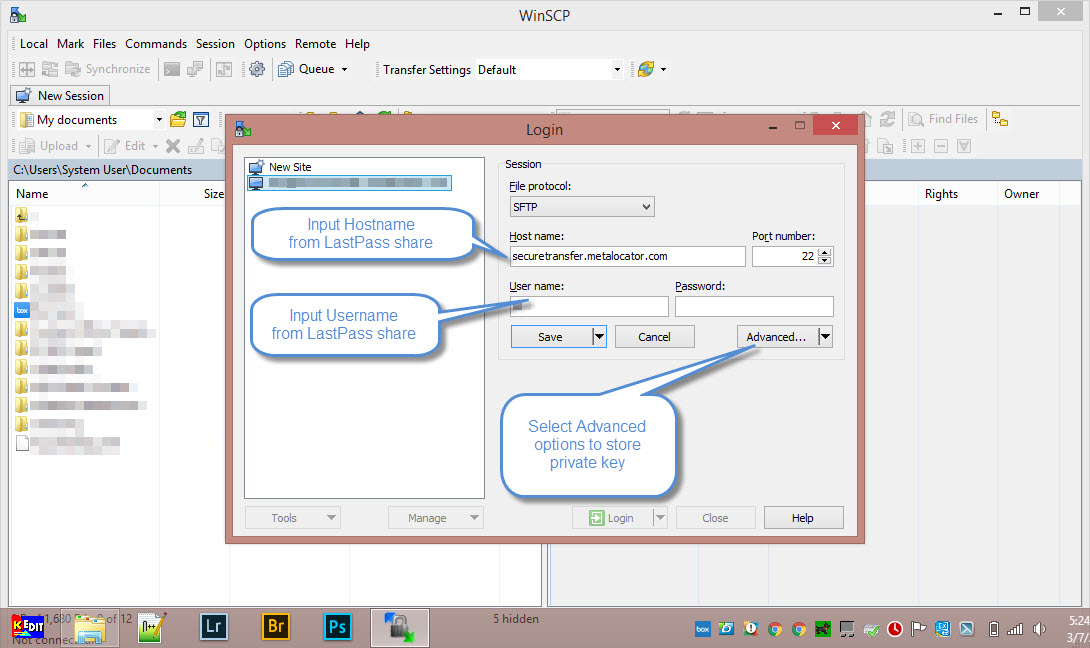Screen dimensions: 1090x648
Task: Click the Help button in the Login dialog
Action: [x=804, y=518]
